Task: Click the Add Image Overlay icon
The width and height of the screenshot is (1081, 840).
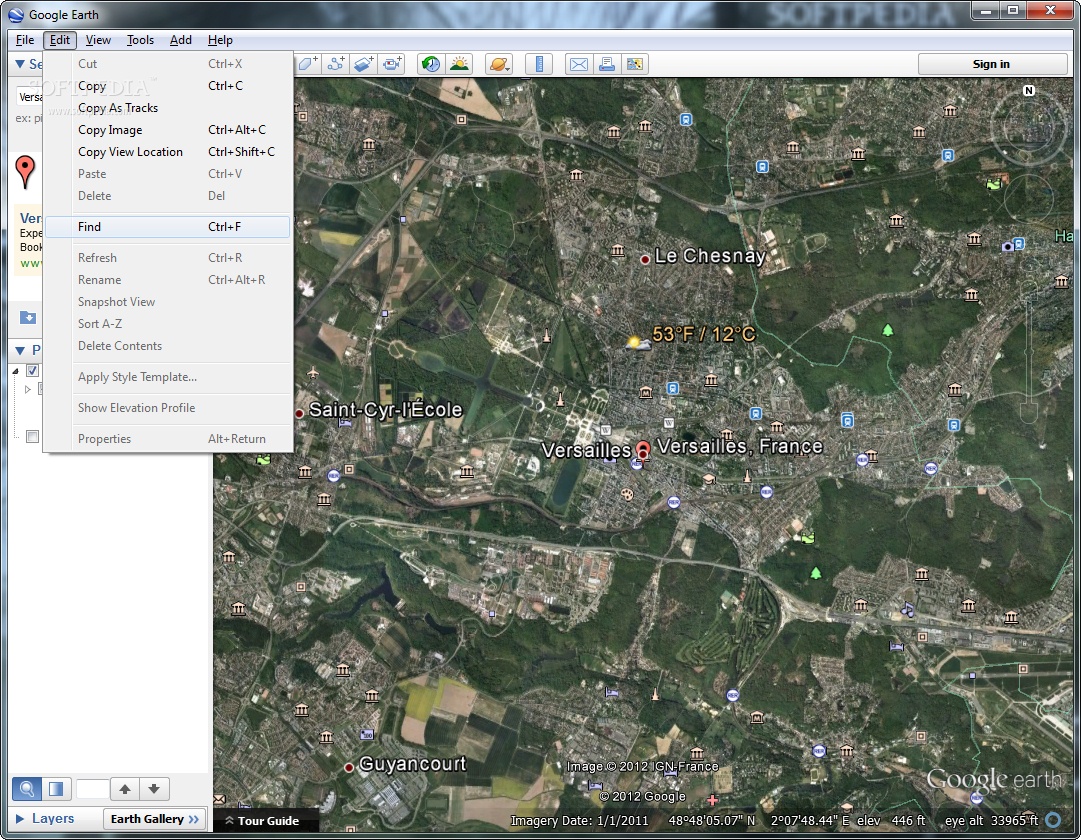Action: point(364,64)
